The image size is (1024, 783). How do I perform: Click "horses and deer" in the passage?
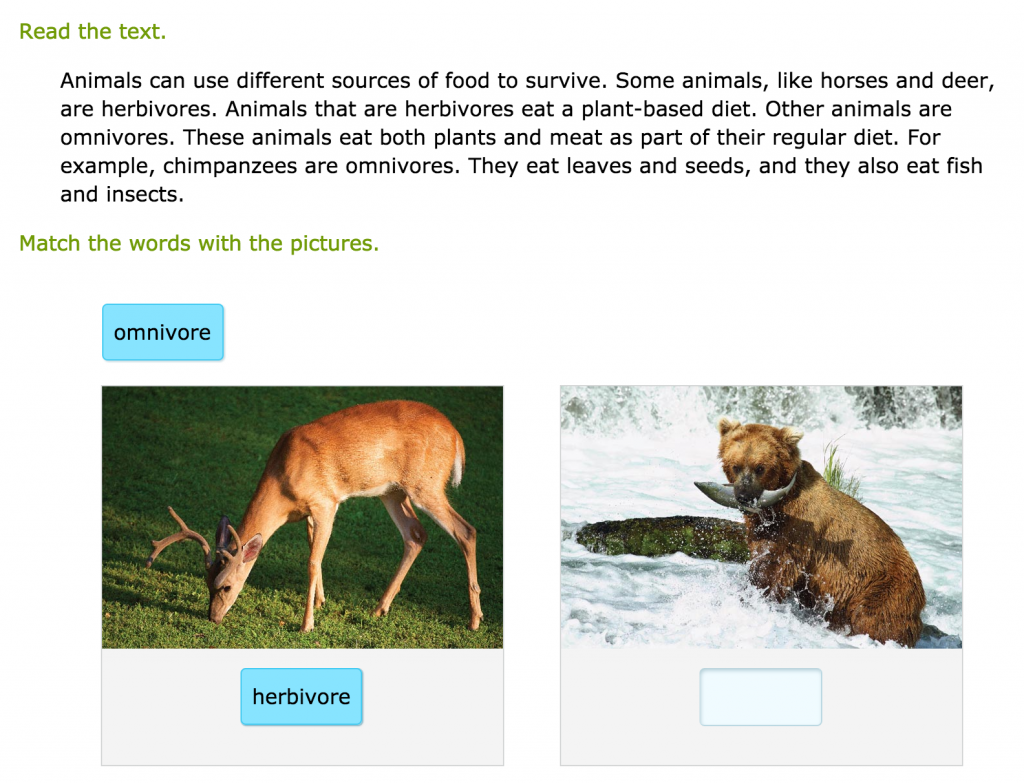coord(907,80)
